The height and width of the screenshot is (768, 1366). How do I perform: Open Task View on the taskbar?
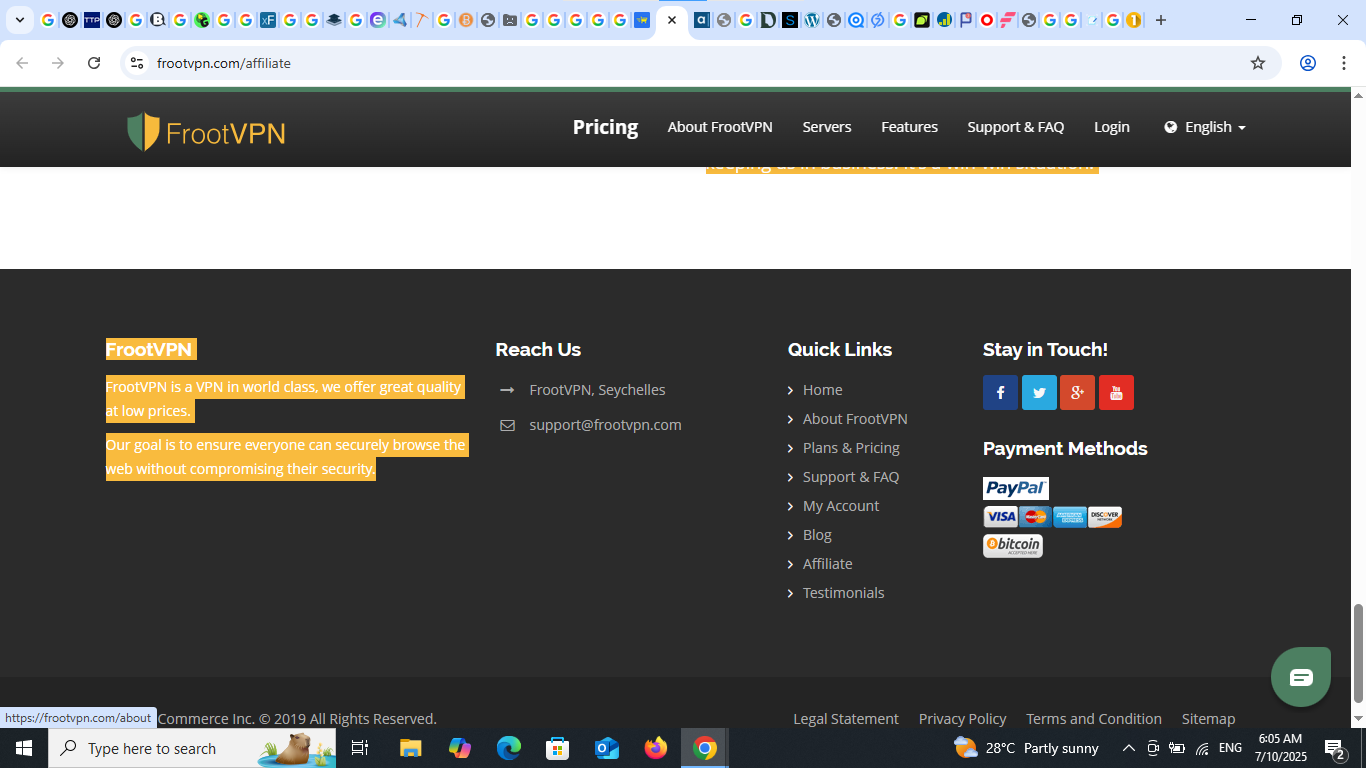click(360, 748)
